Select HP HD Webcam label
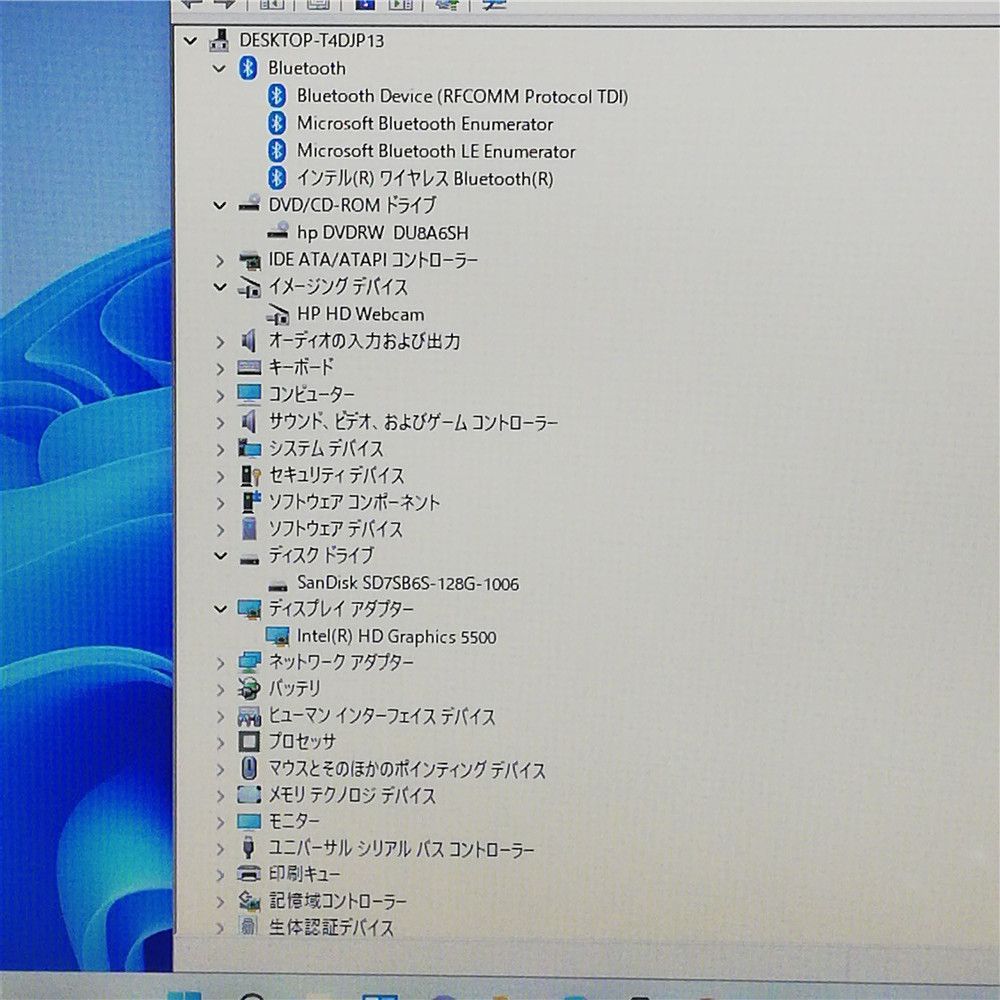The width and height of the screenshot is (1000, 1000). (x=360, y=314)
